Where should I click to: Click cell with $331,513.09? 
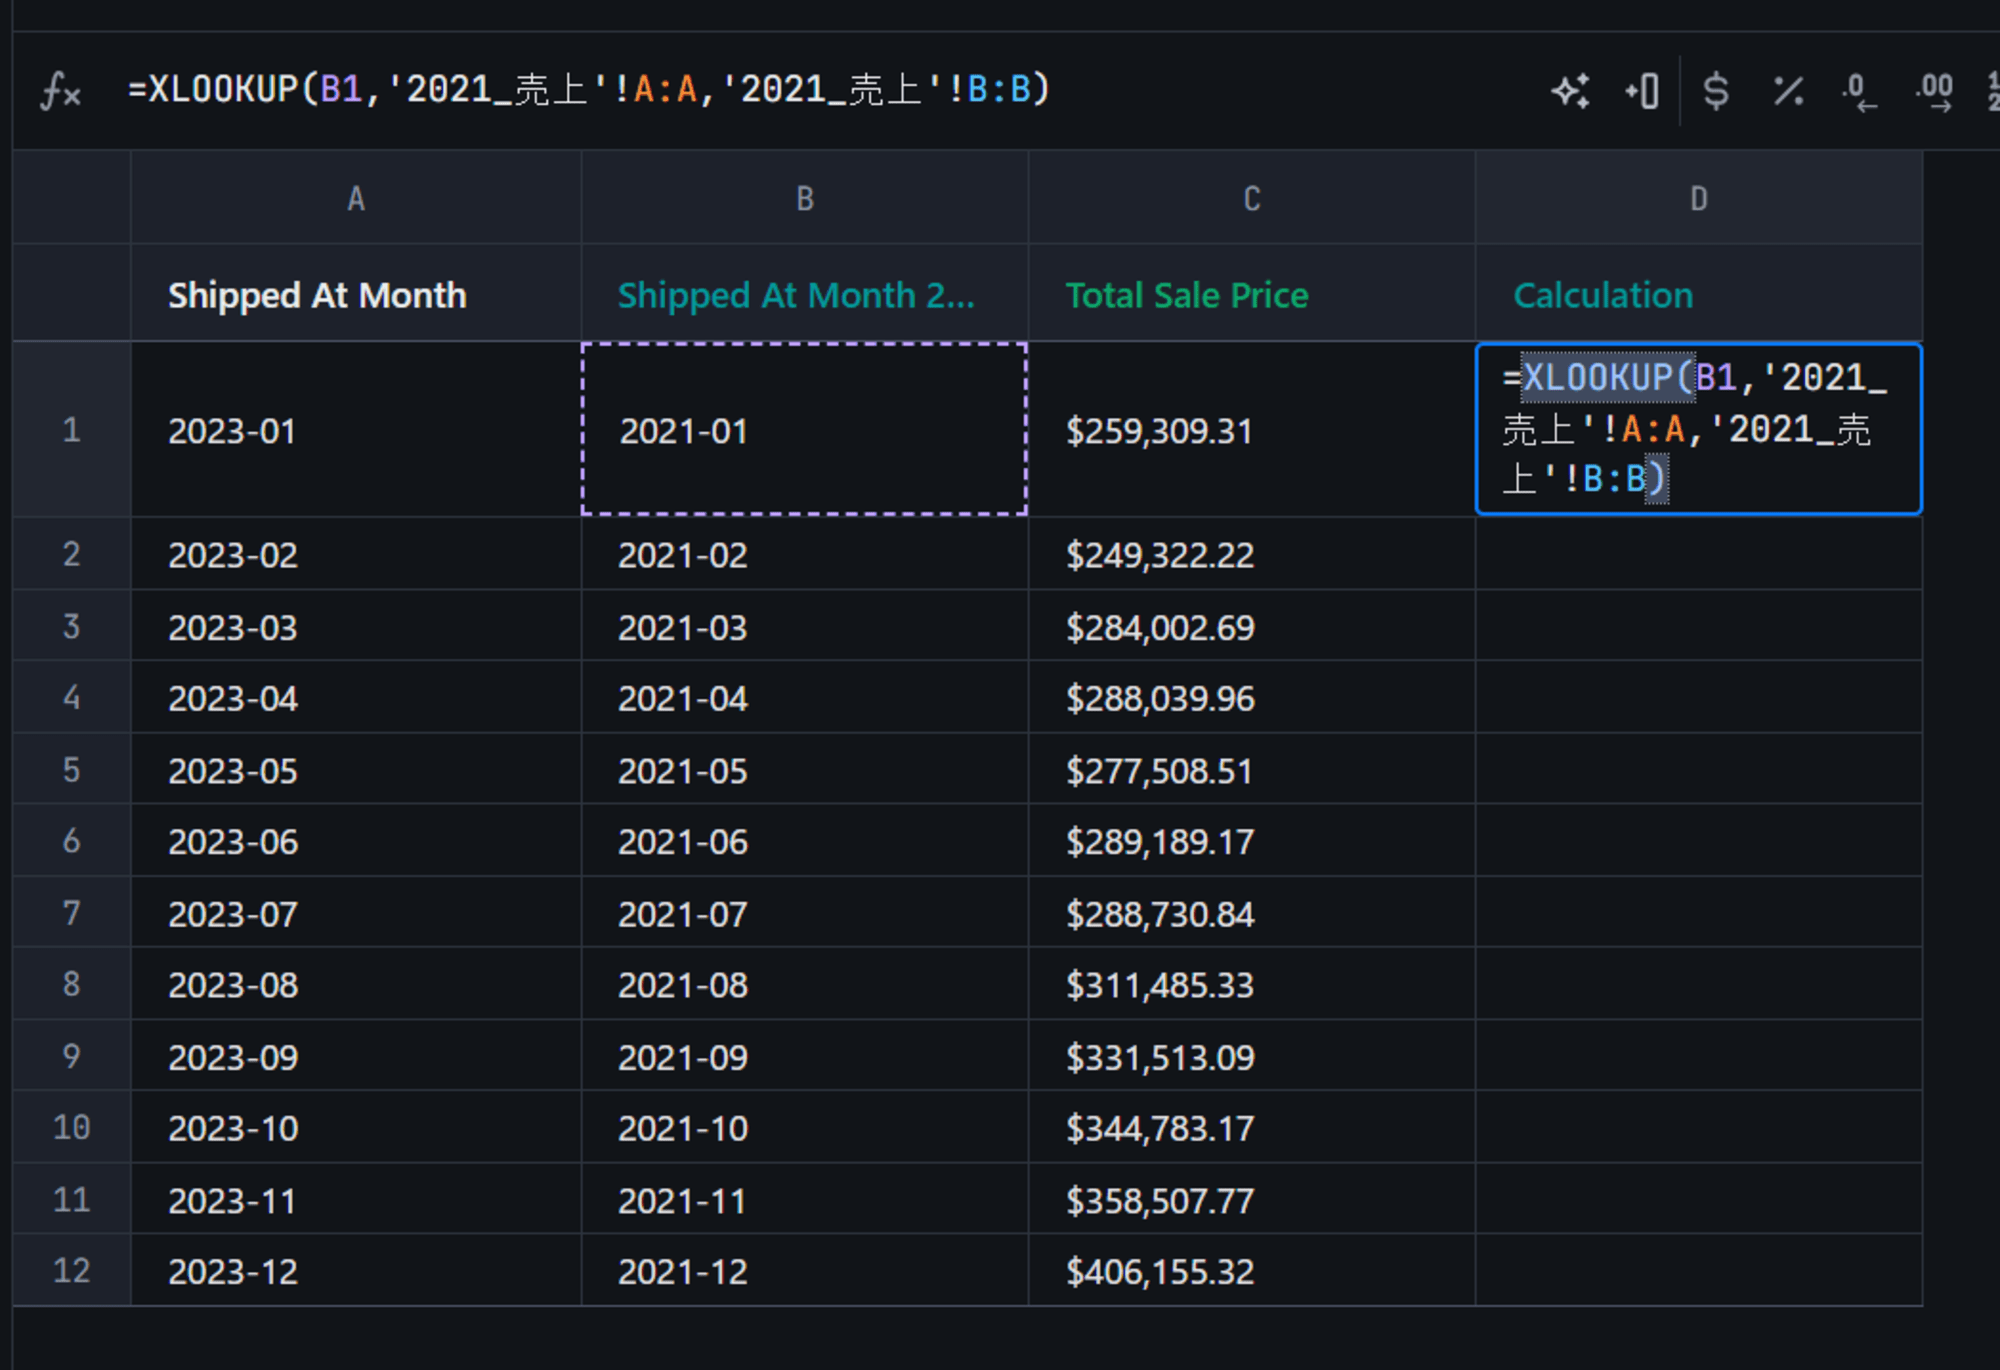1252,1056
